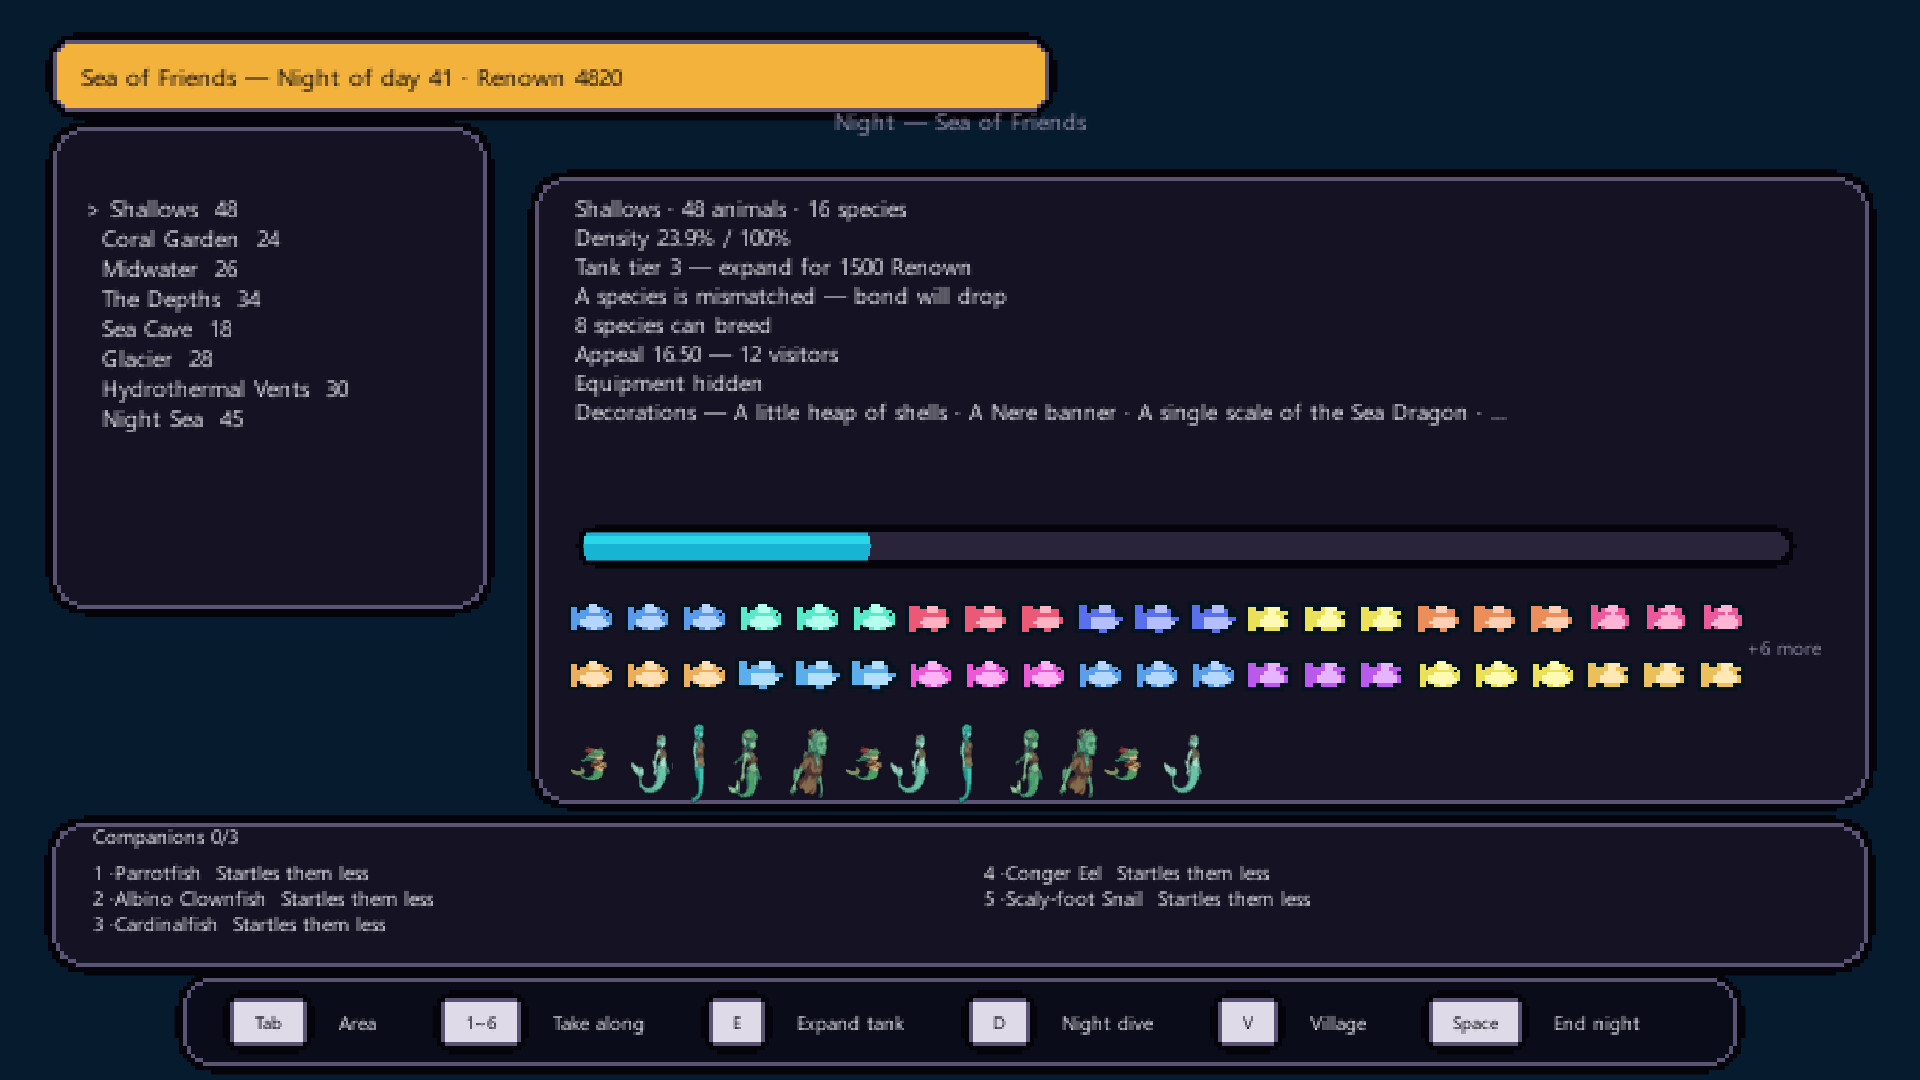Open the Night Sea area
1920x1080 pixels.
172,419
